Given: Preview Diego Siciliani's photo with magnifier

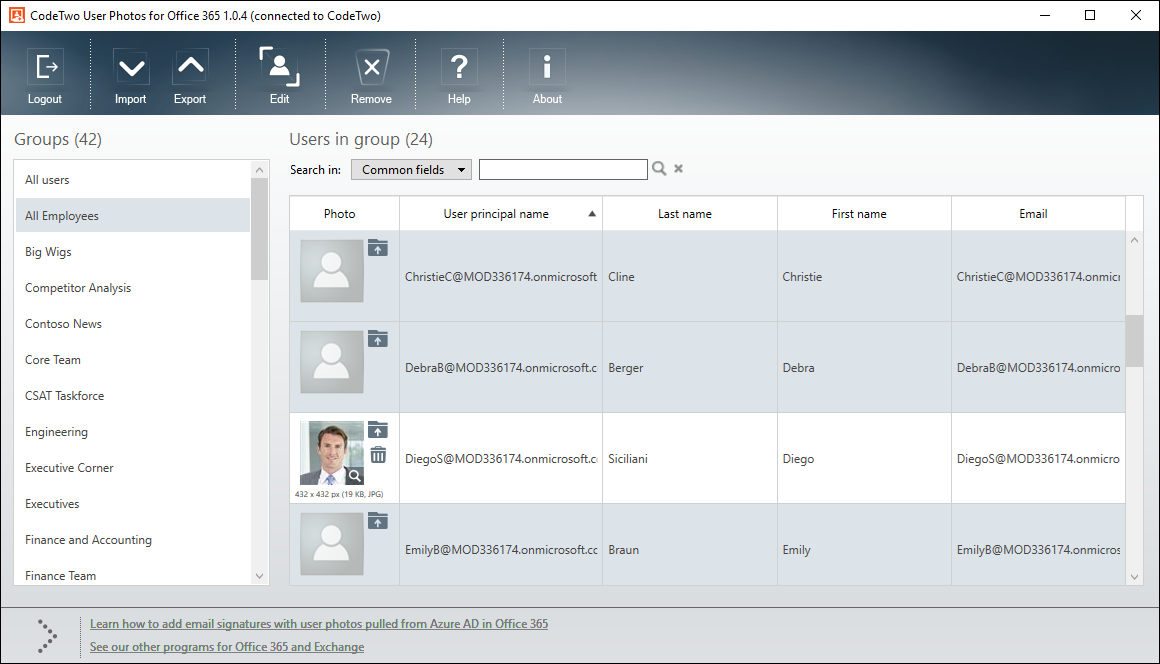Looking at the screenshot, I should pyautogui.click(x=354, y=476).
